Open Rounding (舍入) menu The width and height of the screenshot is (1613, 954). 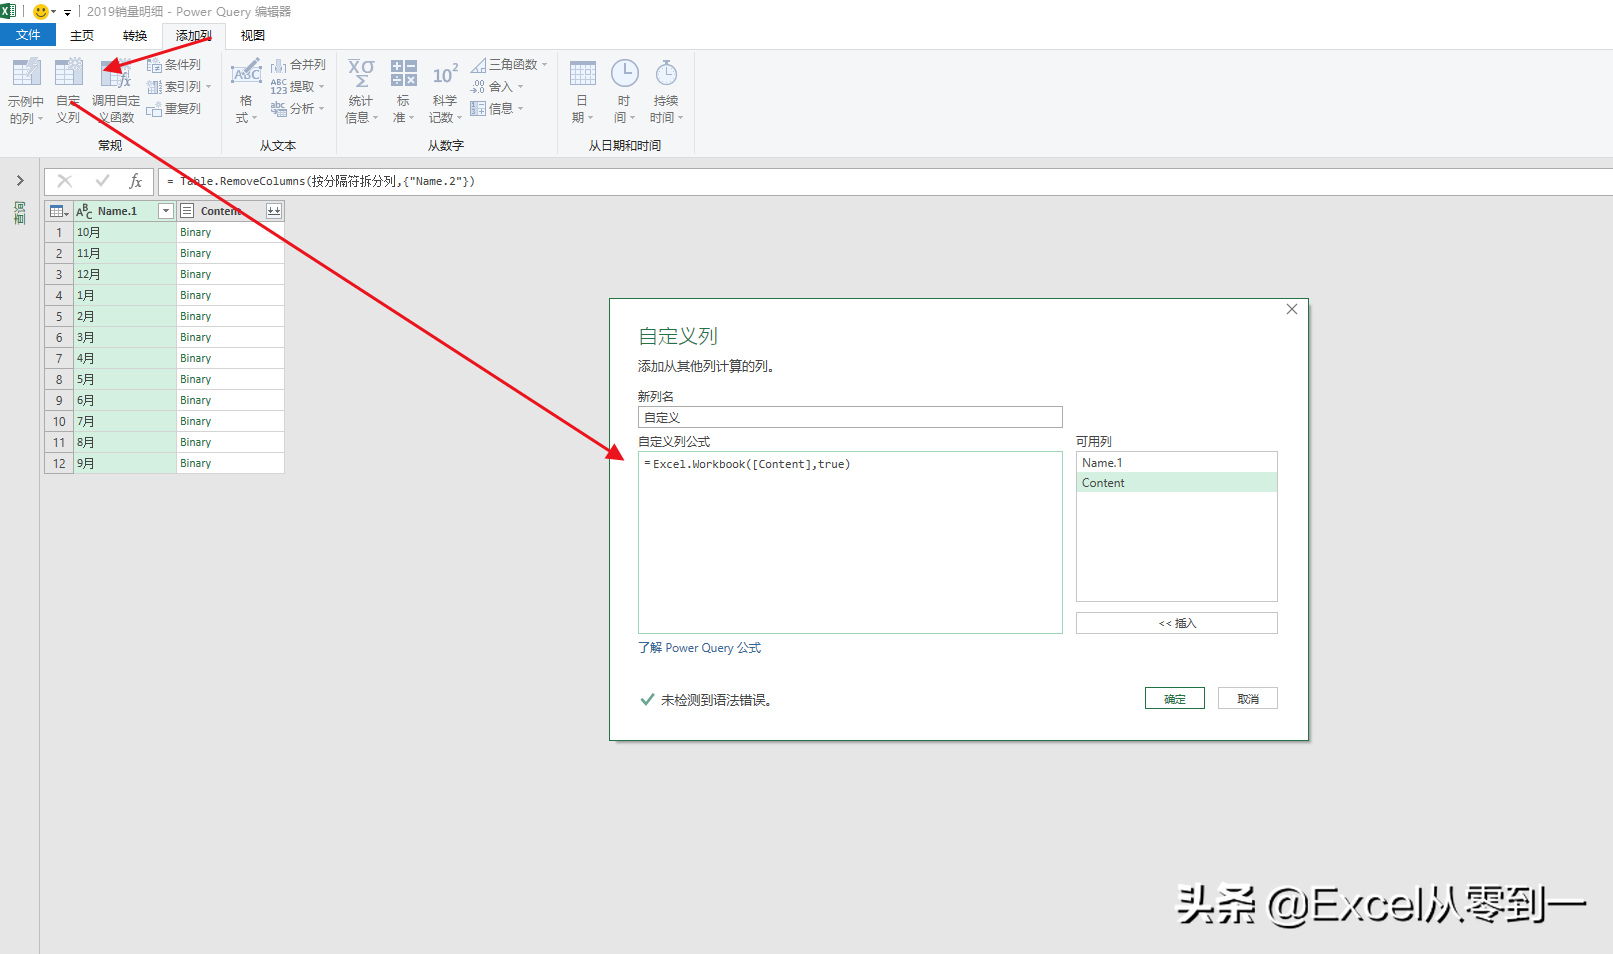[497, 87]
